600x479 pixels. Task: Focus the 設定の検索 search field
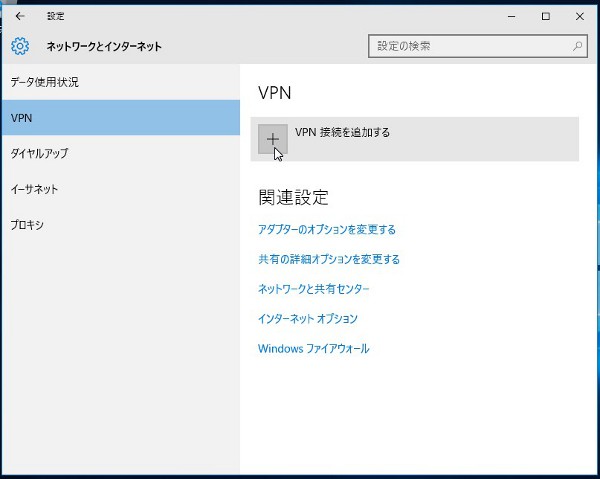tap(470, 46)
